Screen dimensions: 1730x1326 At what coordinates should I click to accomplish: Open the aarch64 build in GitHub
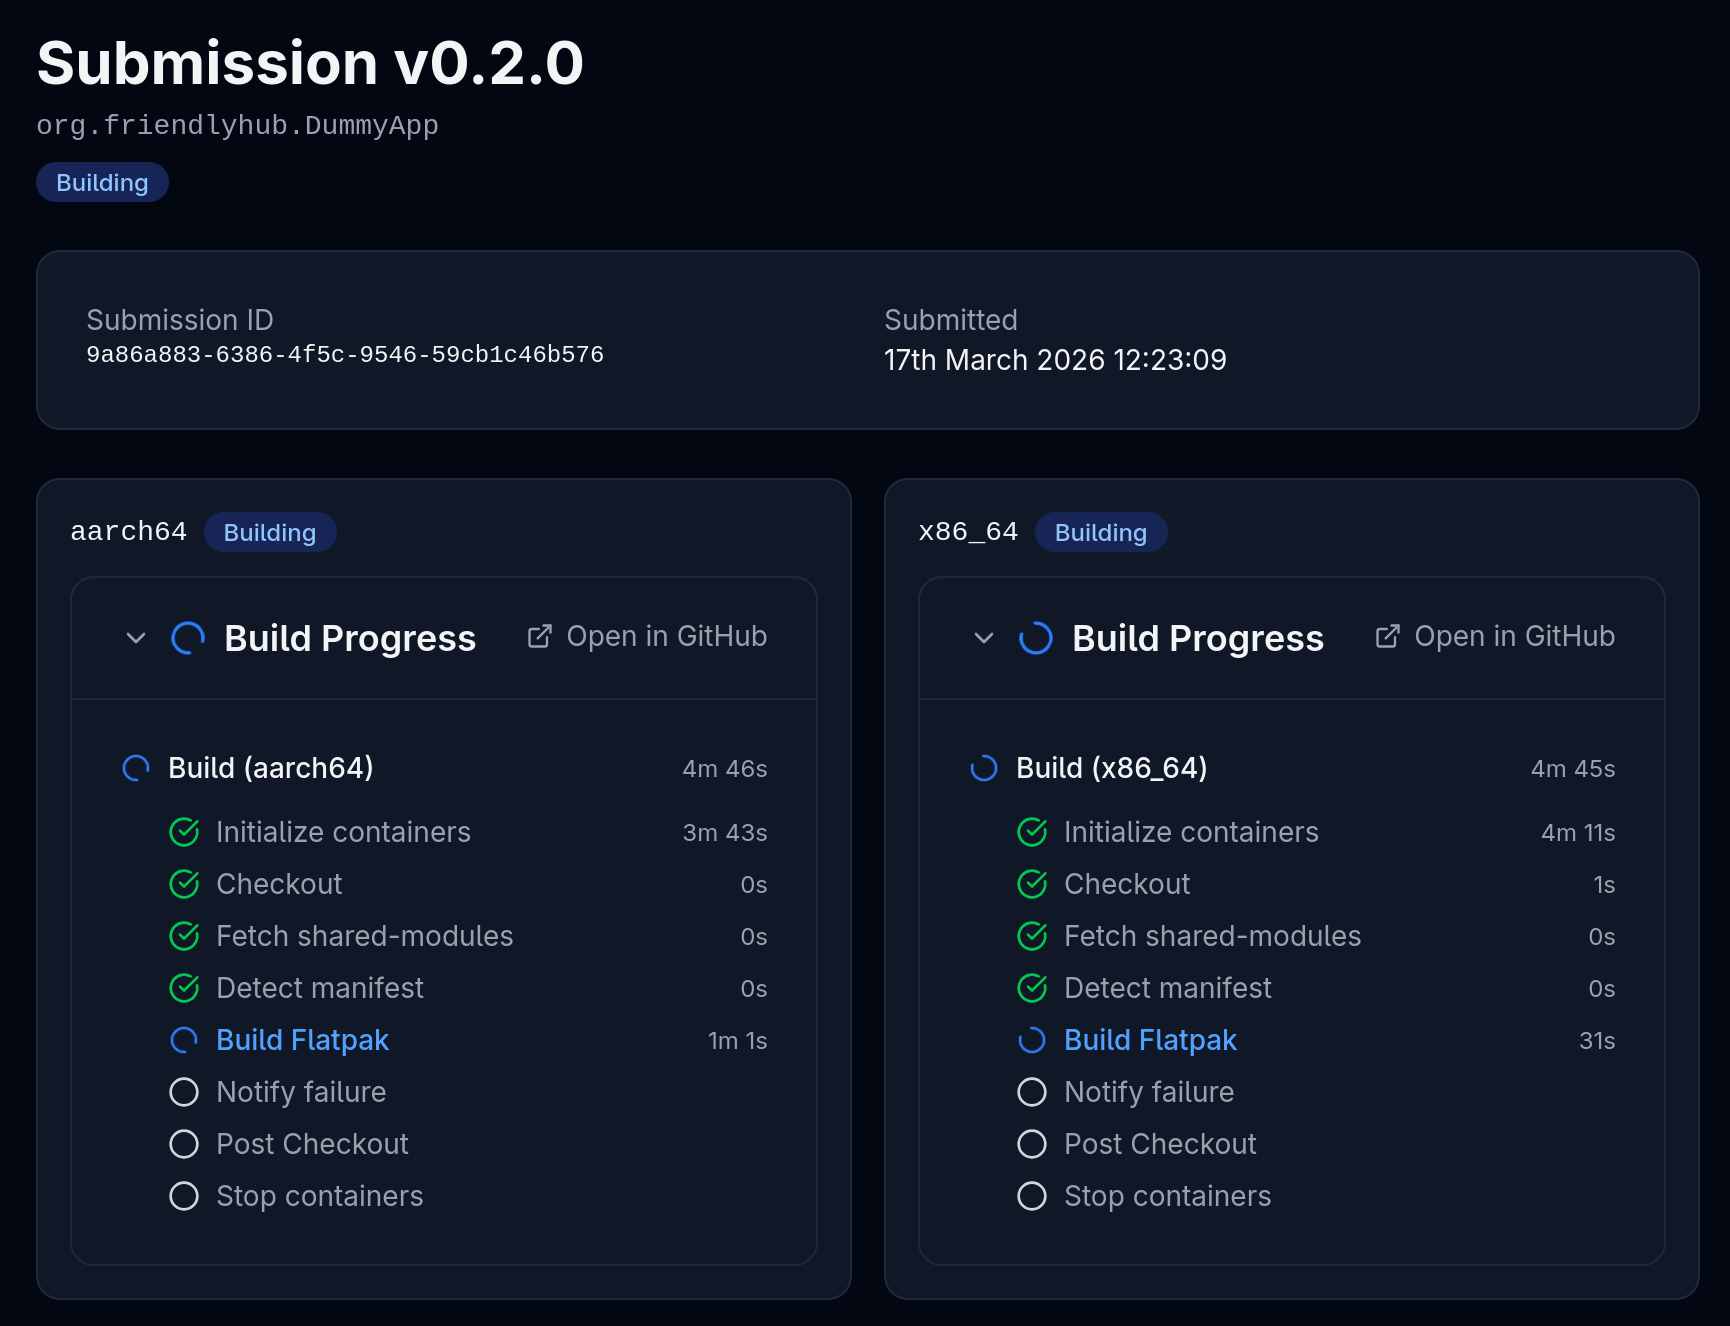tap(666, 635)
